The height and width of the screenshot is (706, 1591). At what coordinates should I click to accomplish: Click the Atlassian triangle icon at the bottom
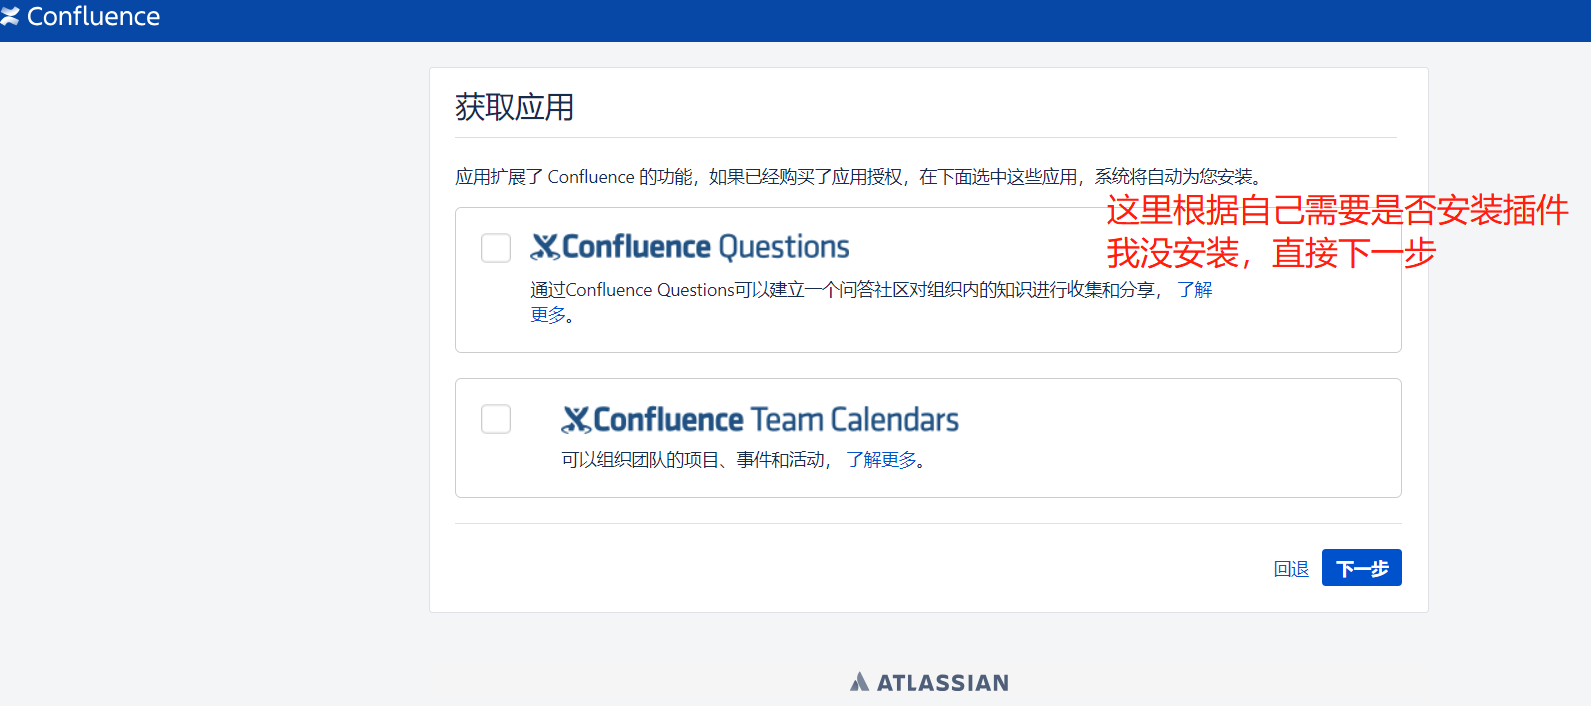pyautogui.click(x=861, y=682)
